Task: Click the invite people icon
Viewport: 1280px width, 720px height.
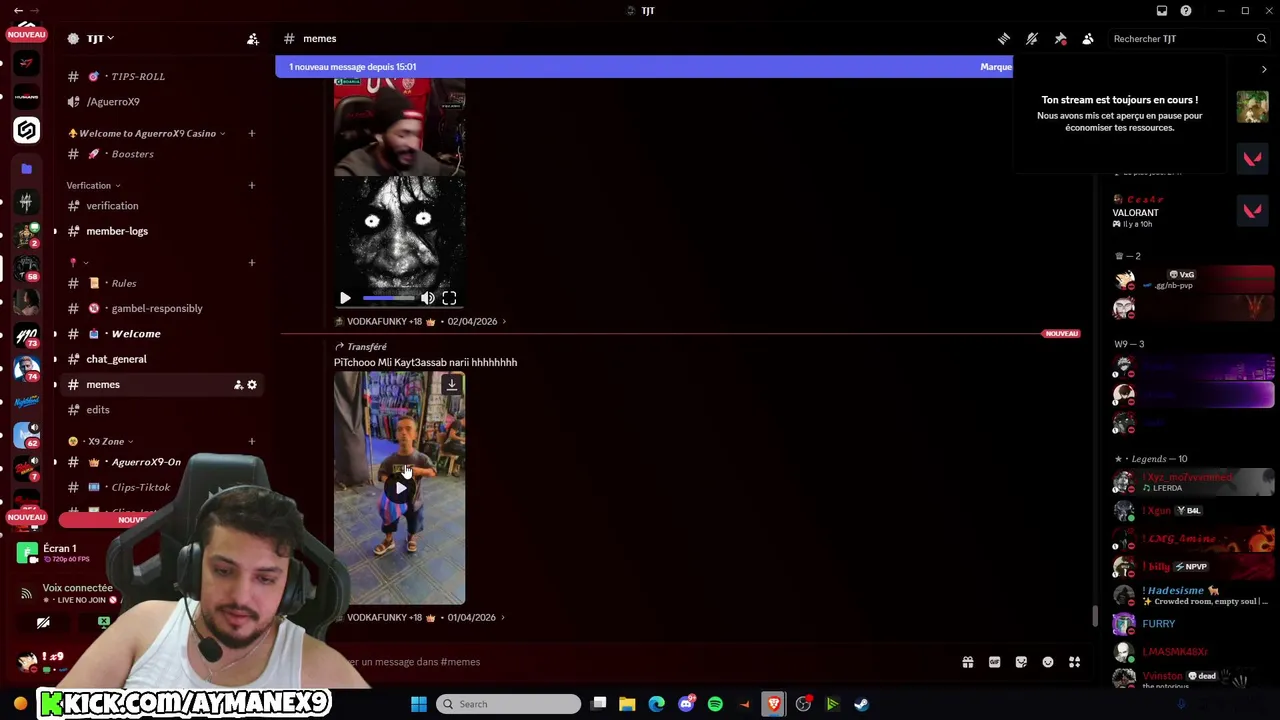Action: pos(253,39)
